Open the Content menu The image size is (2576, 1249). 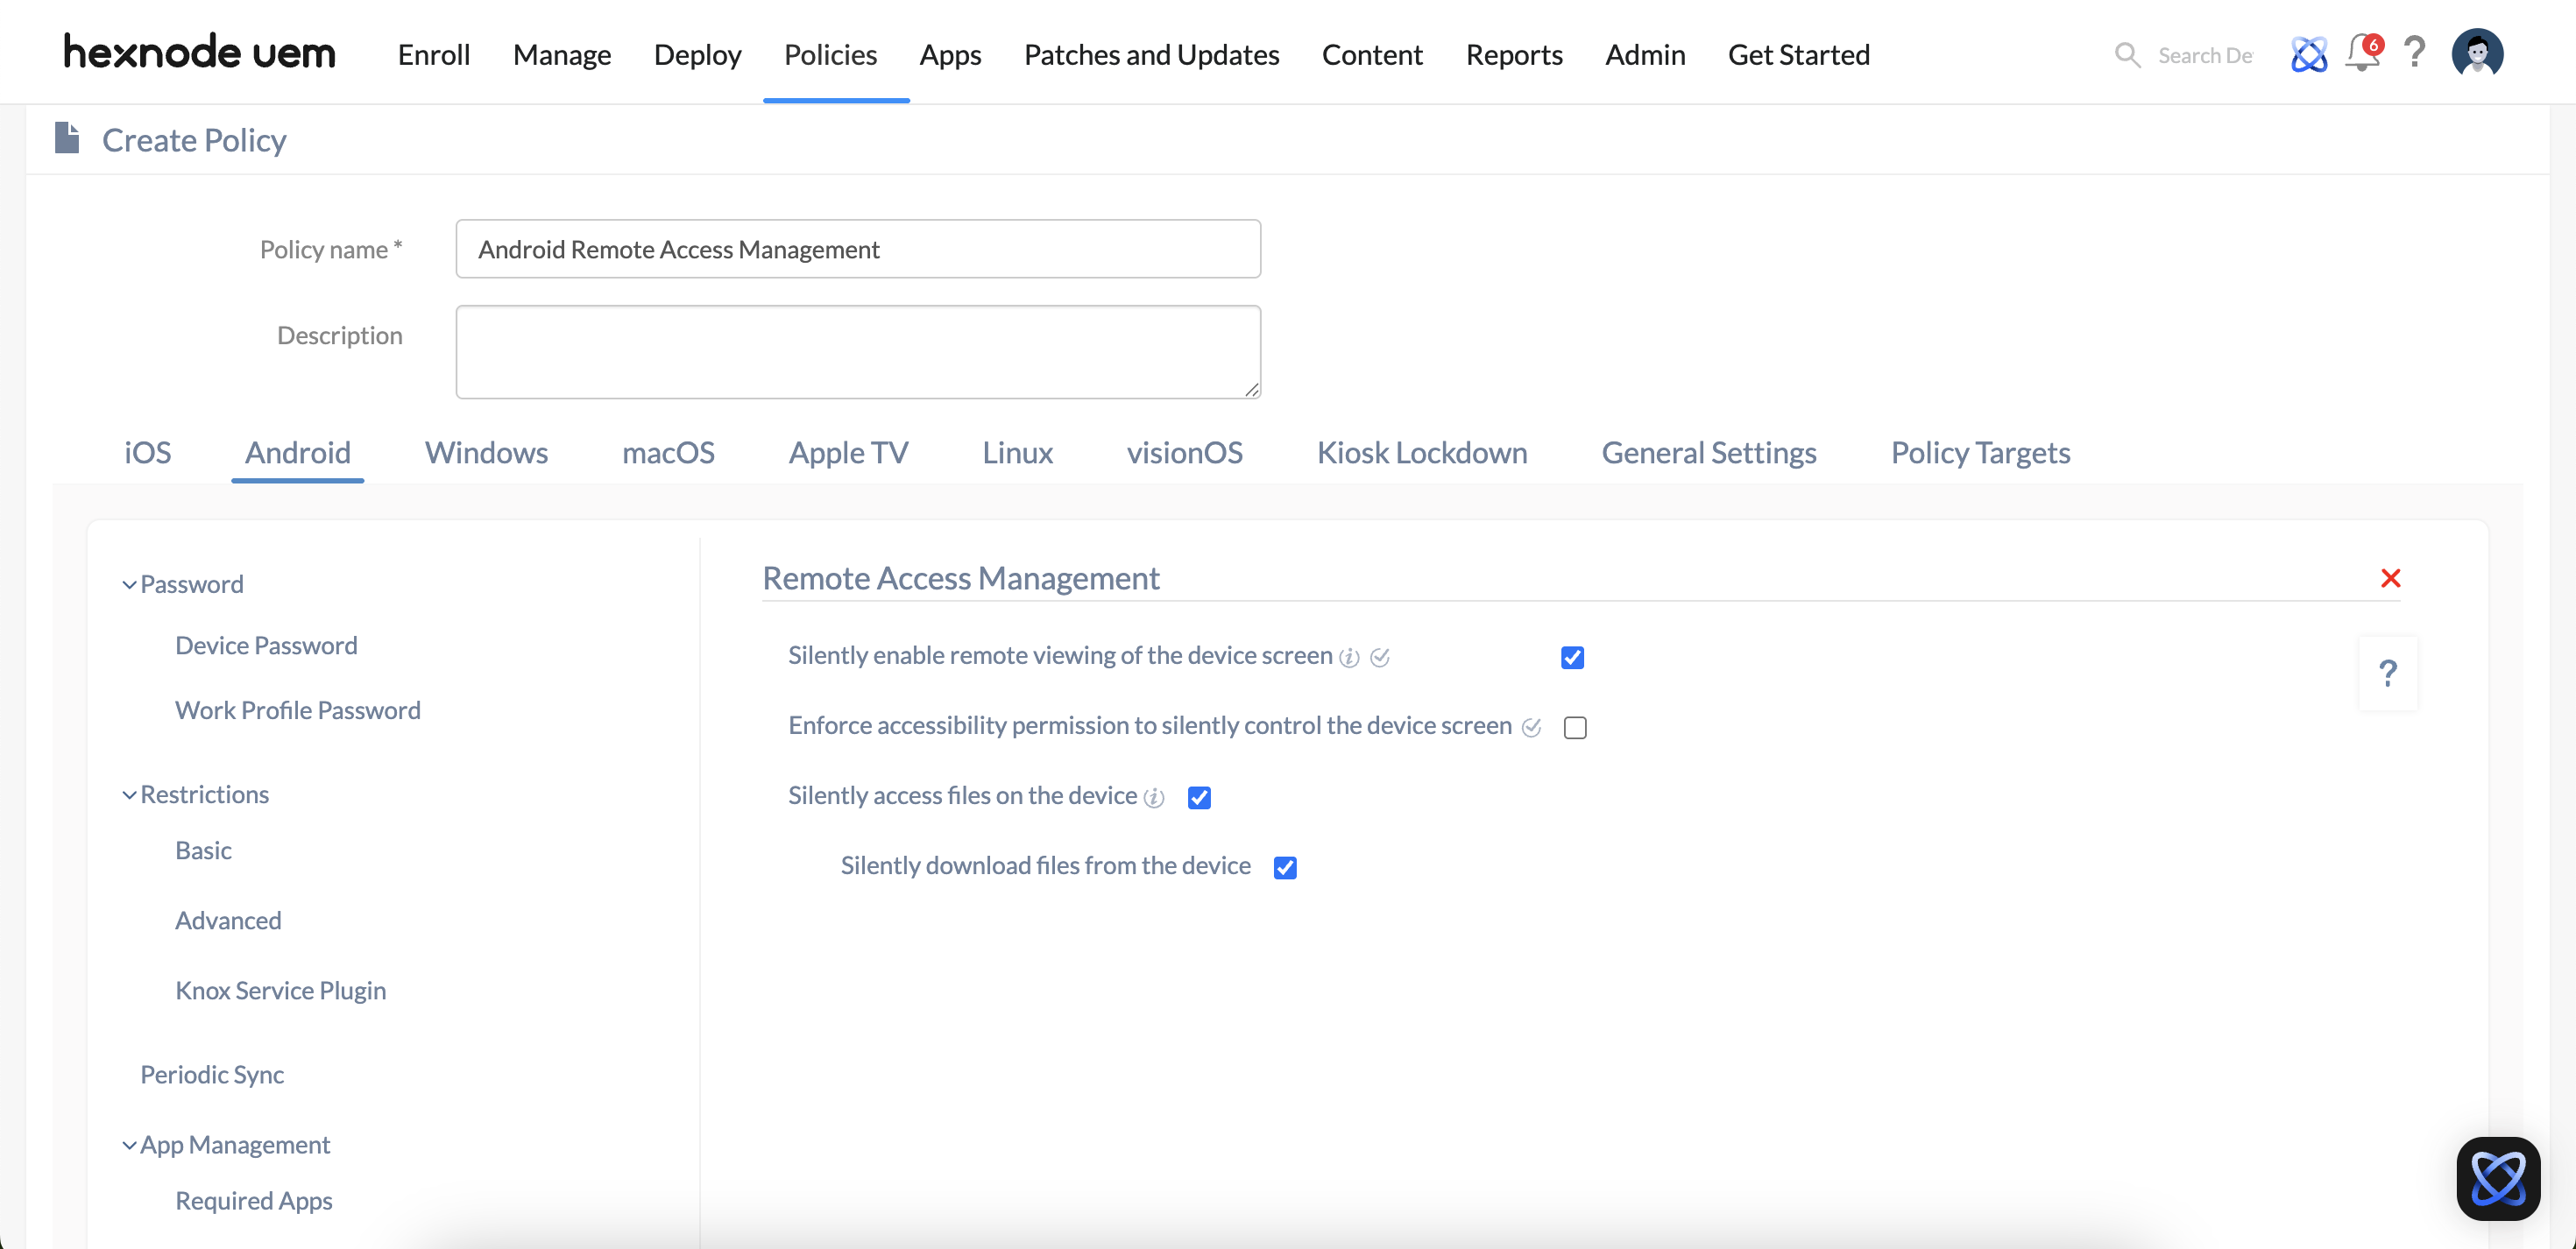tap(1372, 54)
